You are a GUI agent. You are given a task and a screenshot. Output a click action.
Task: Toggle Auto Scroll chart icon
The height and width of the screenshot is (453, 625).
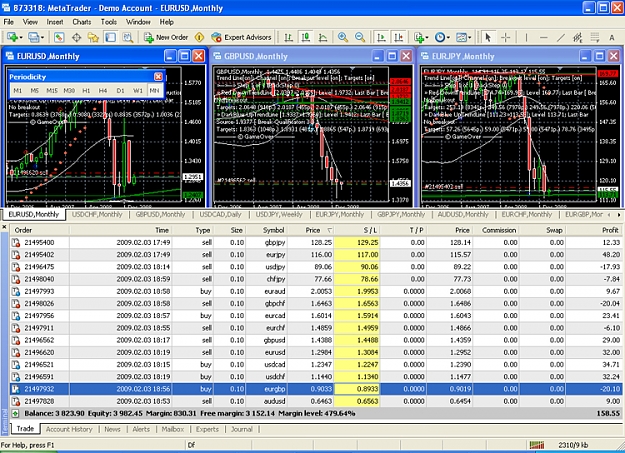(x=381, y=37)
